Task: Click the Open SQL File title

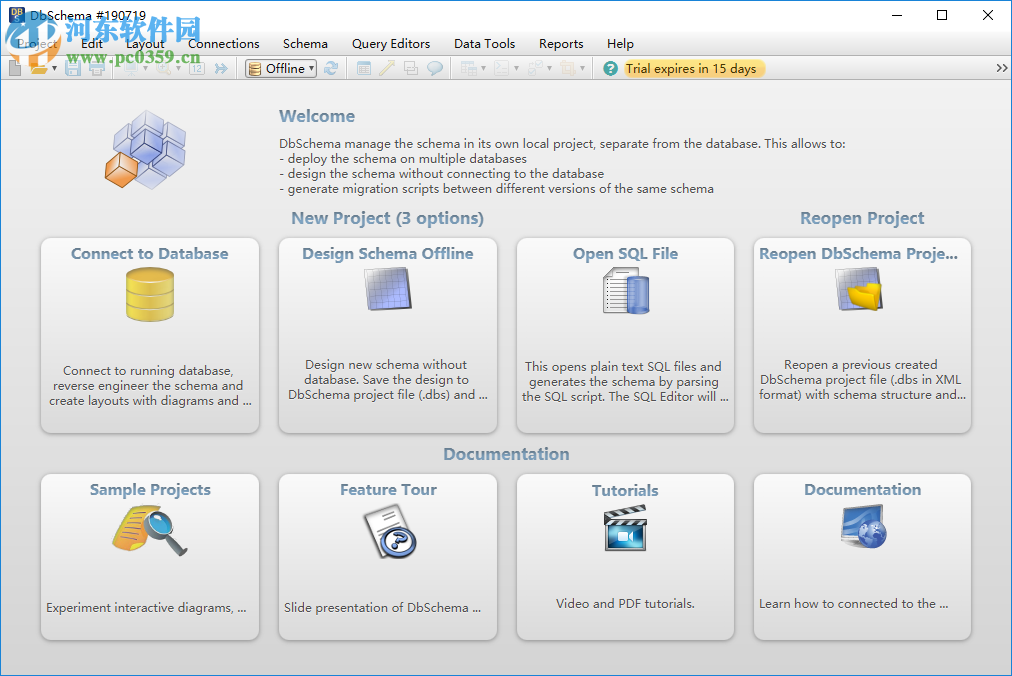Action: click(625, 254)
